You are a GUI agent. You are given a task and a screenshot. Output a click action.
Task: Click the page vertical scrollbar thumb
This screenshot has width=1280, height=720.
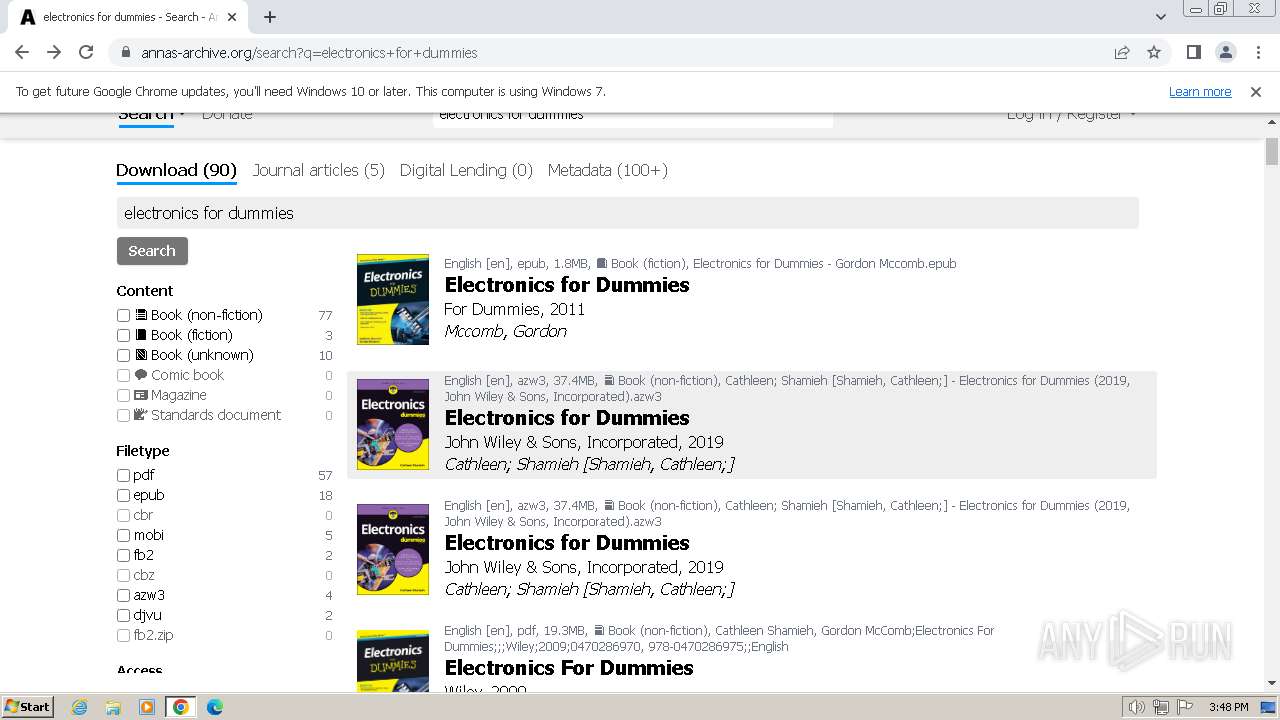click(1271, 152)
